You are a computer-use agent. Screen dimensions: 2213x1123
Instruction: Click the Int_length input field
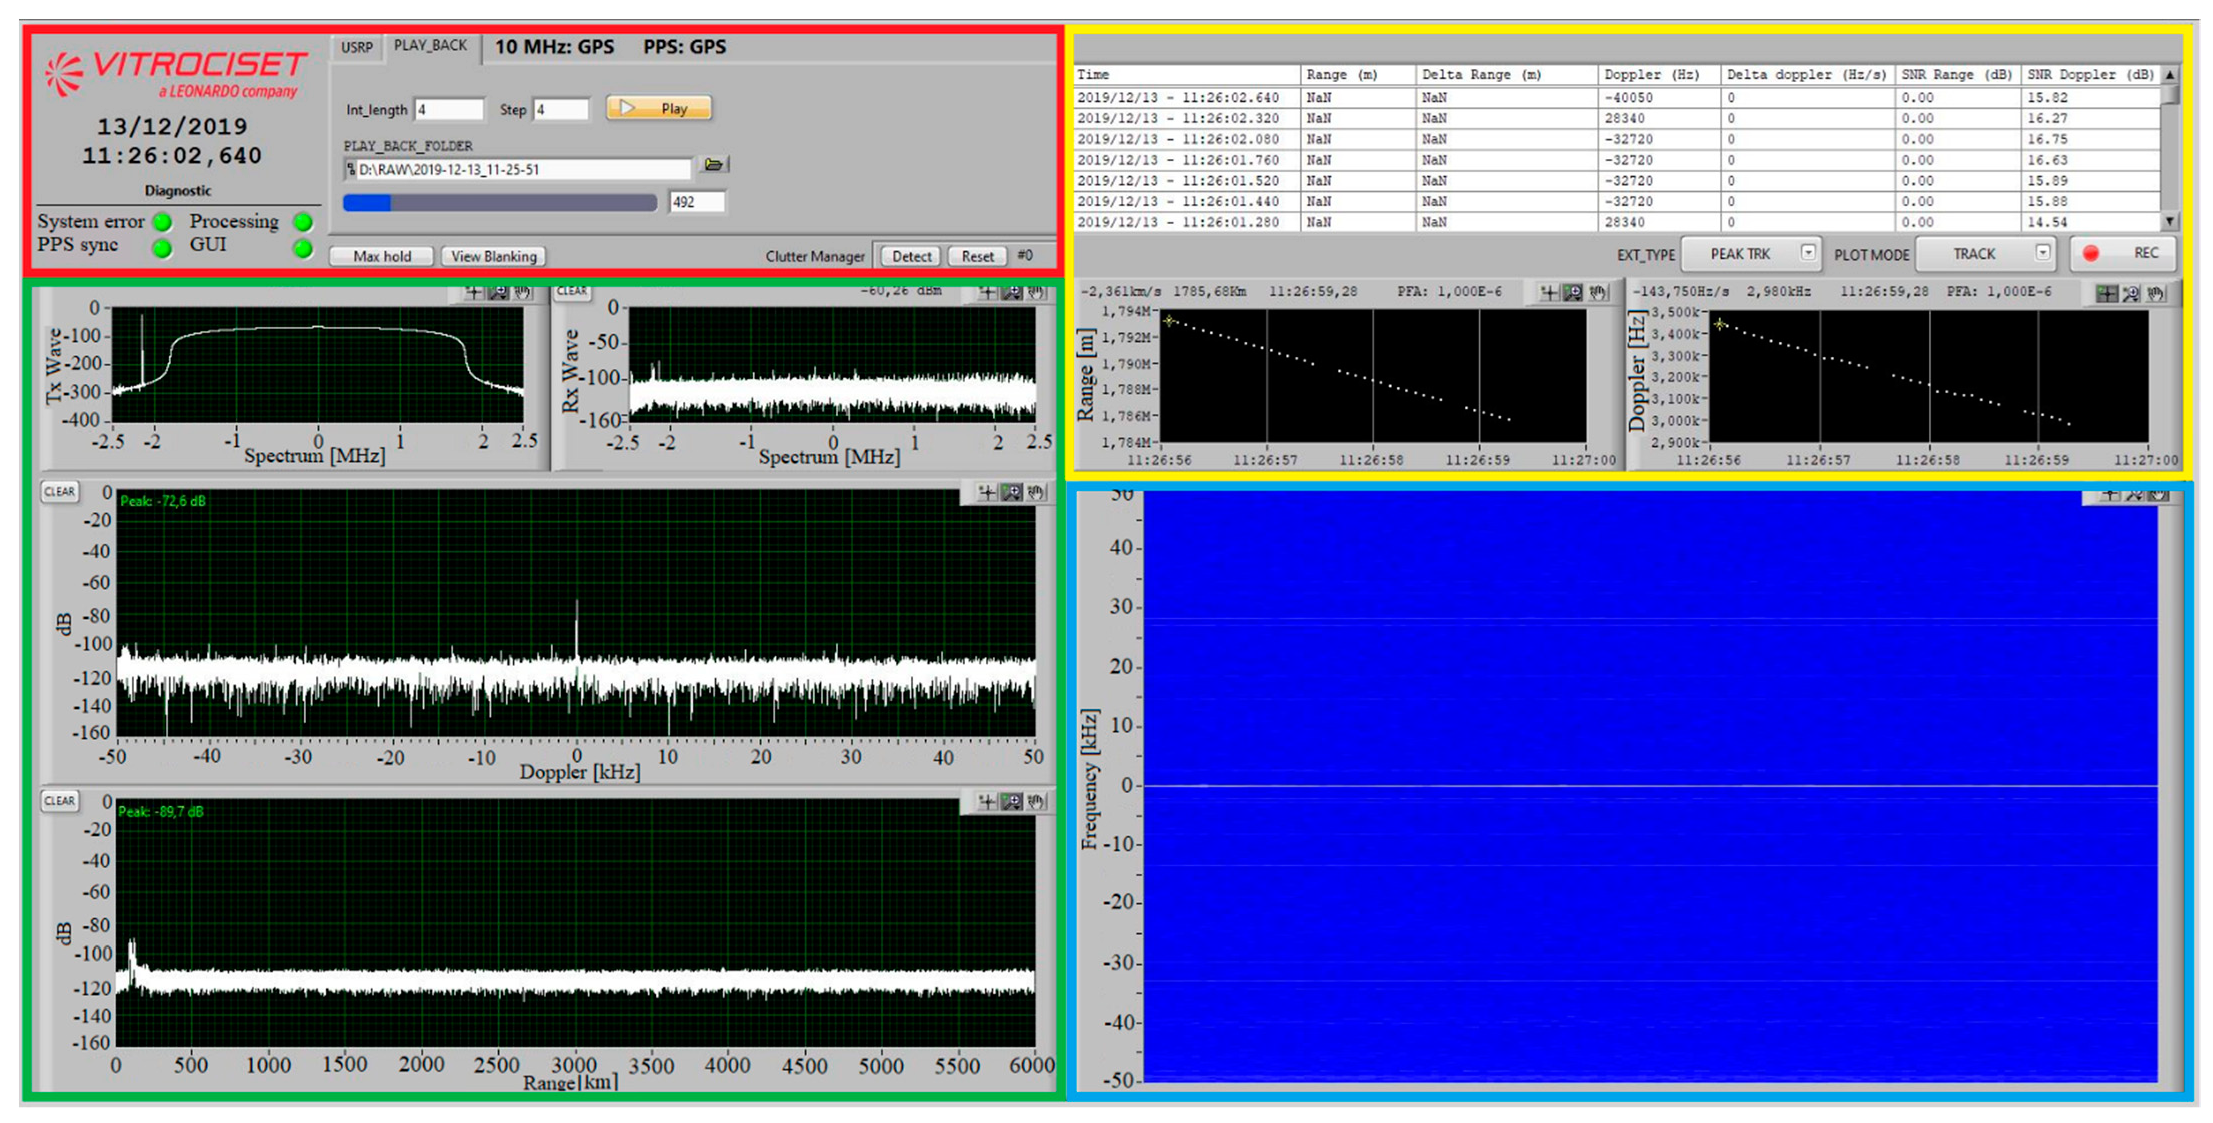(x=448, y=109)
